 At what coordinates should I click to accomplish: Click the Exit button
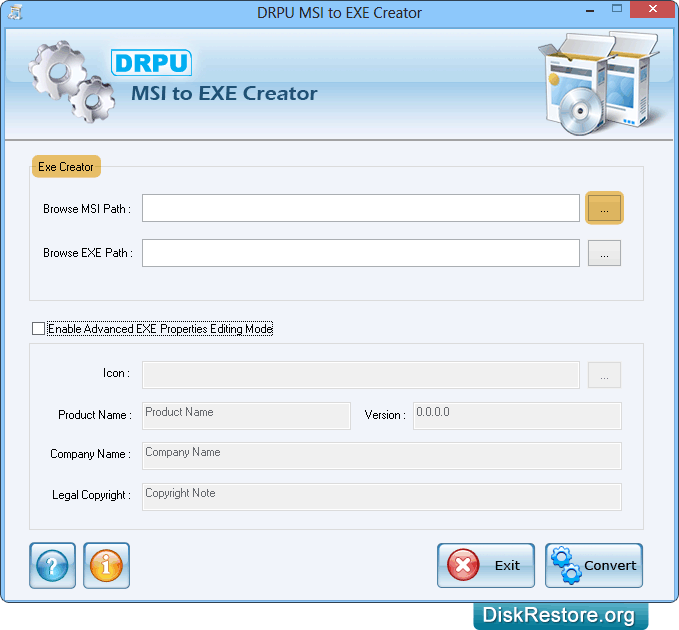coord(486,565)
